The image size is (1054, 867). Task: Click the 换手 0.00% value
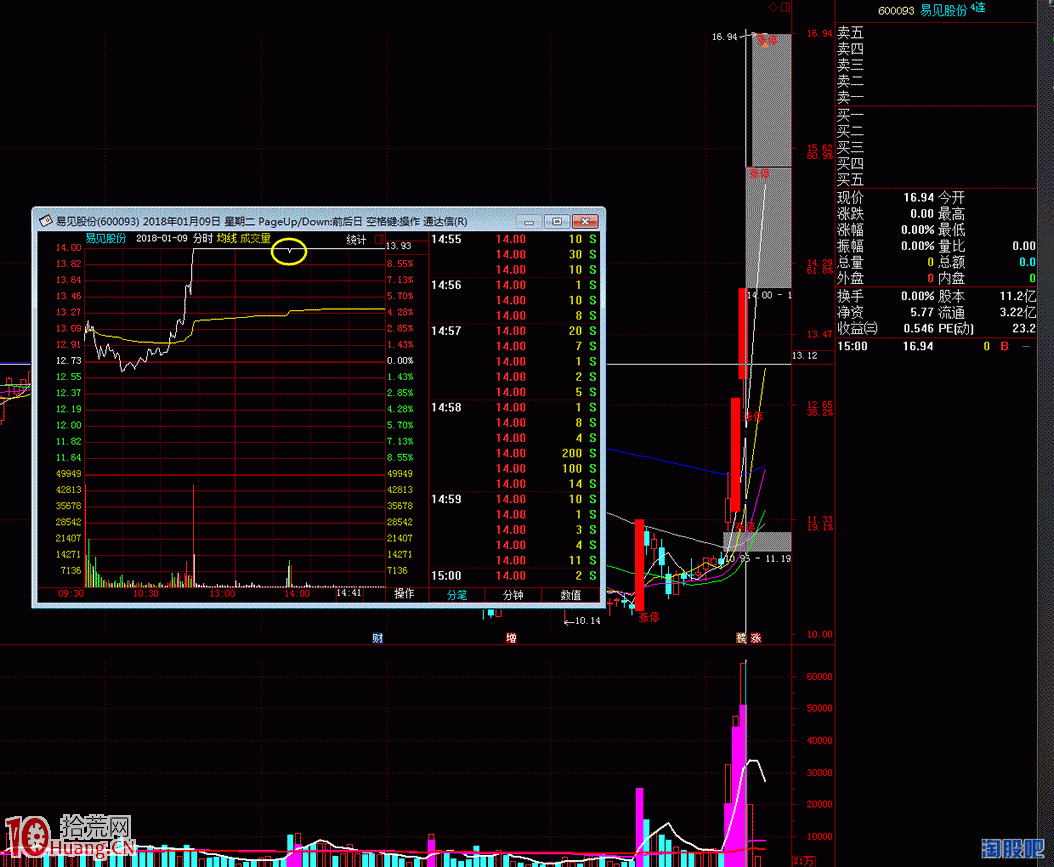click(x=918, y=296)
